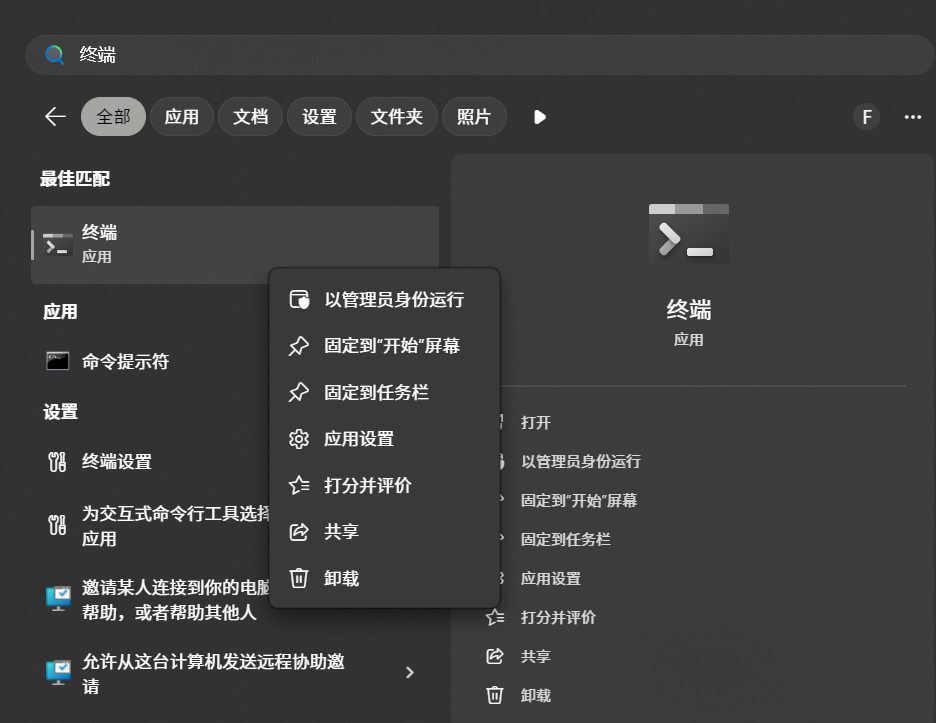The width and height of the screenshot is (936, 723).
Task: Open the three-dots more options menu
Action: tap(912, 117)
